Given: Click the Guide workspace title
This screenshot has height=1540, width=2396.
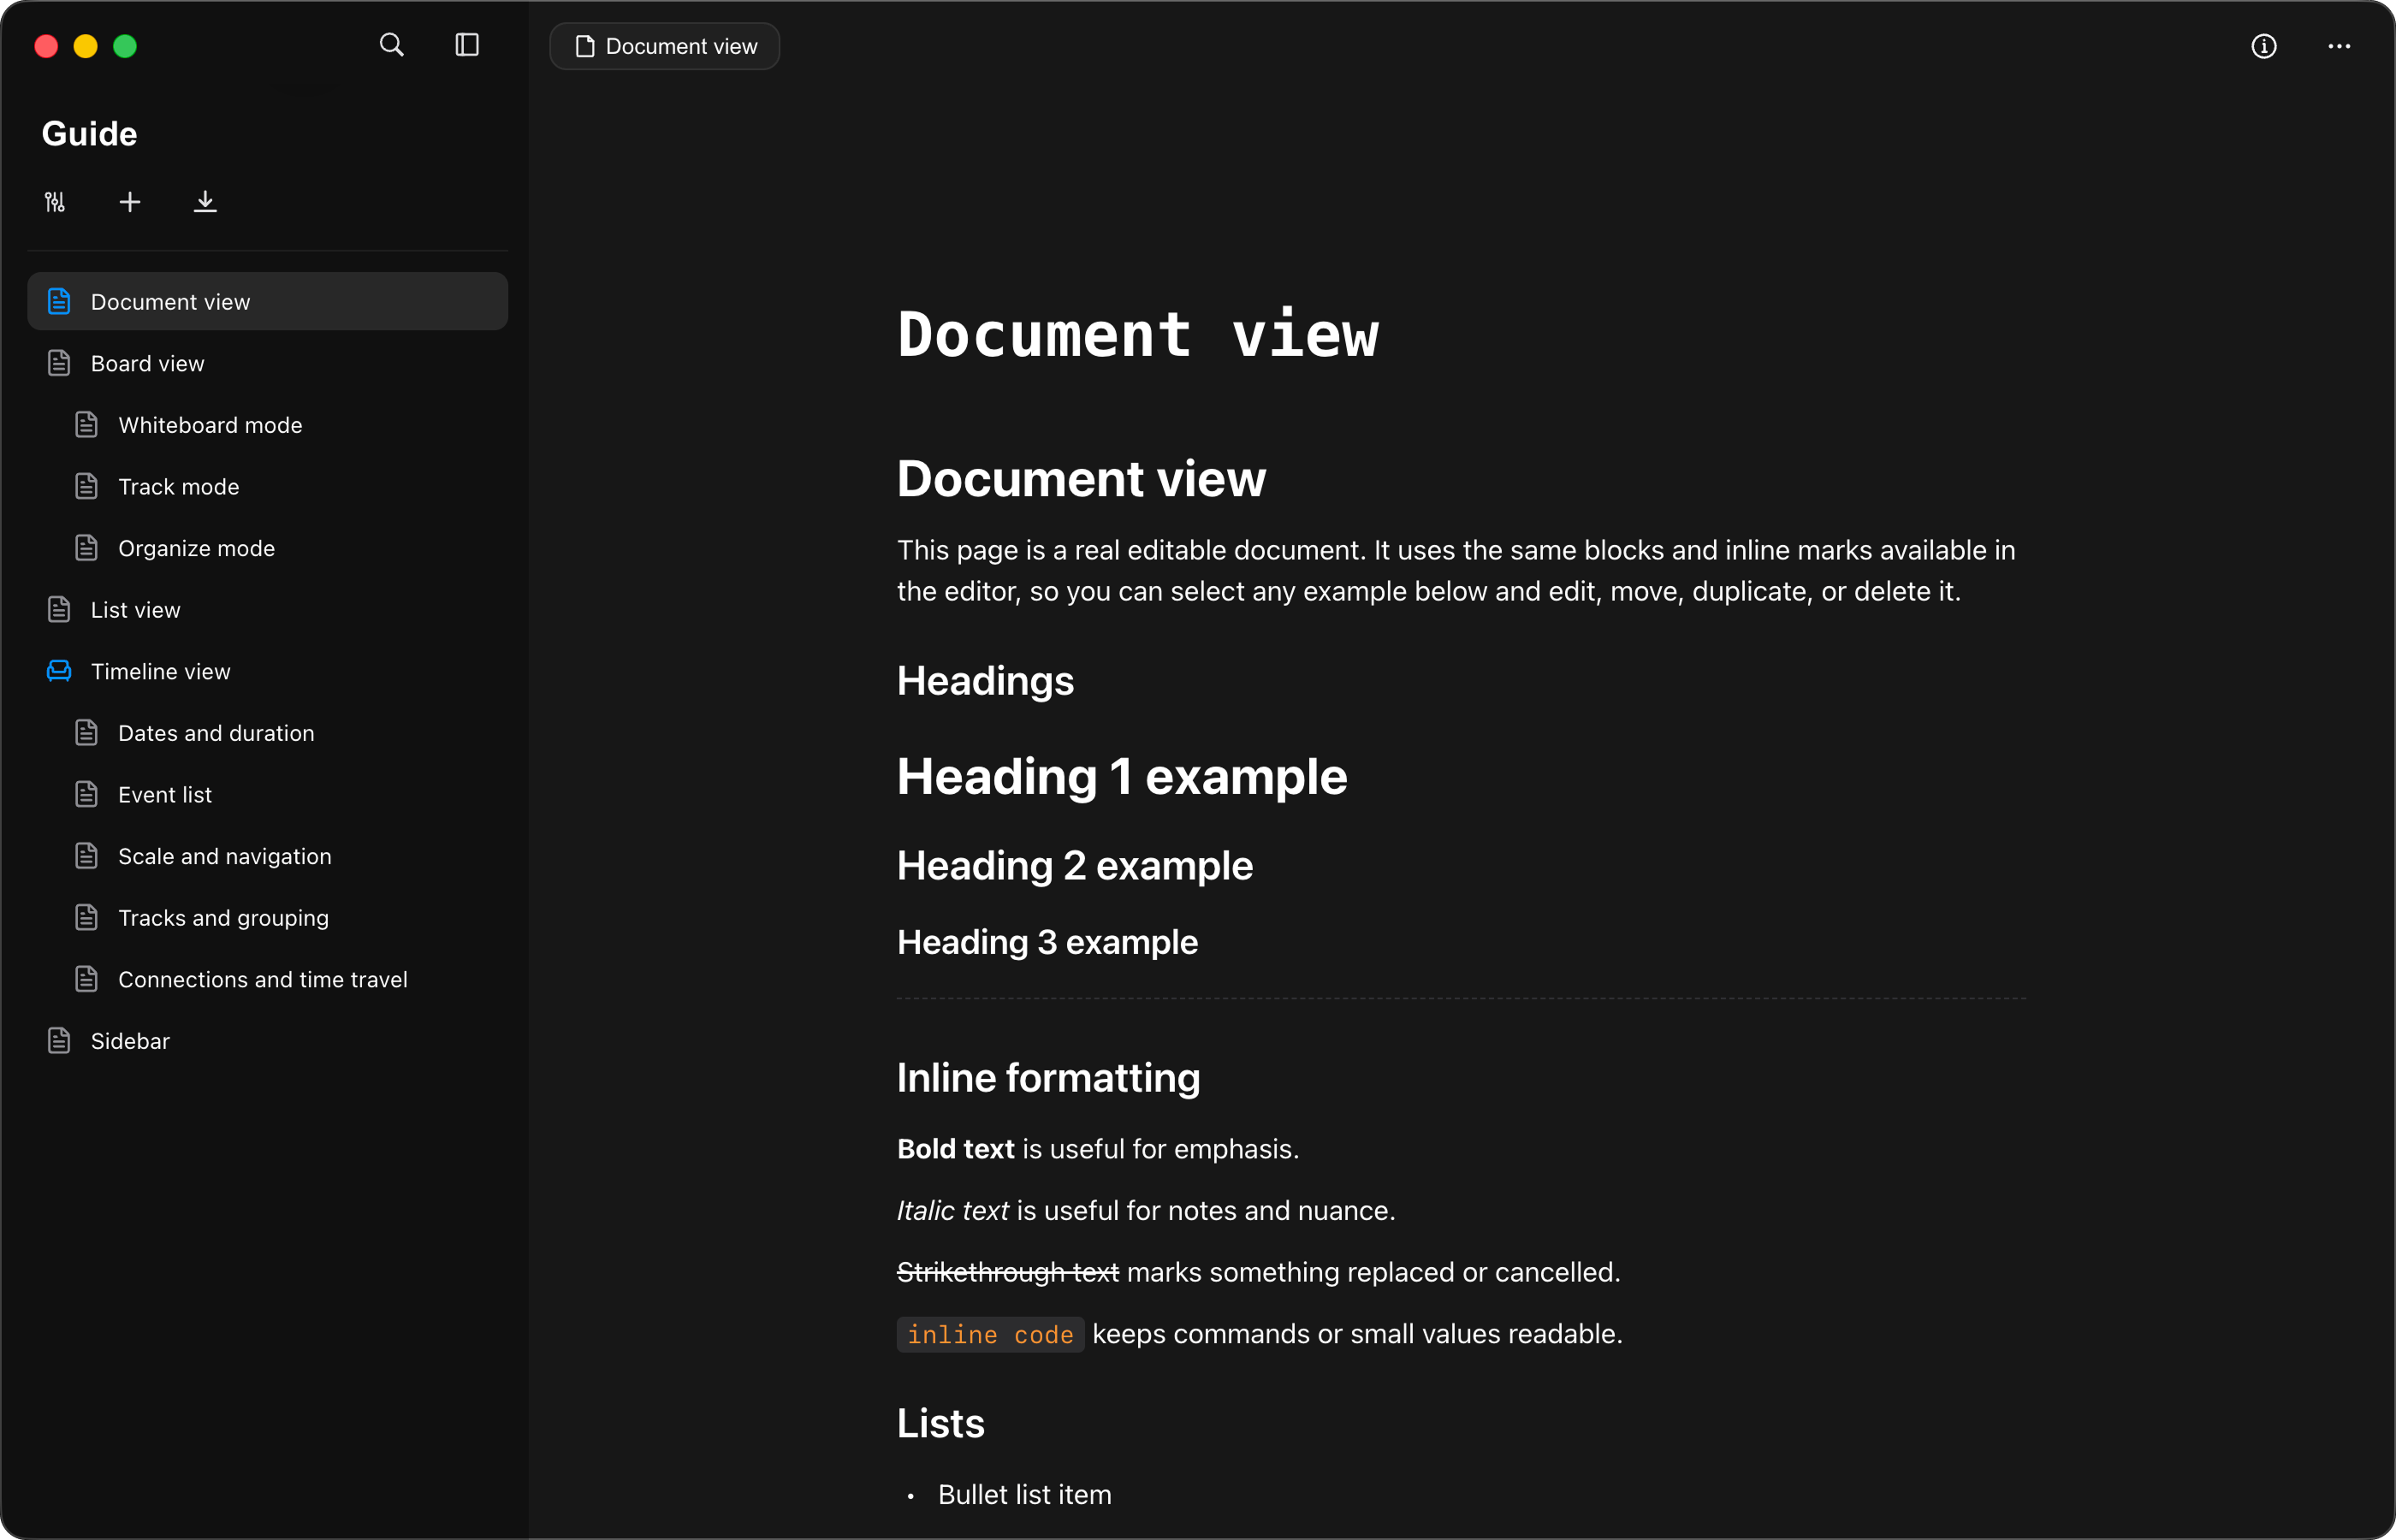Looking at the screenshot, I should [89, 133].
